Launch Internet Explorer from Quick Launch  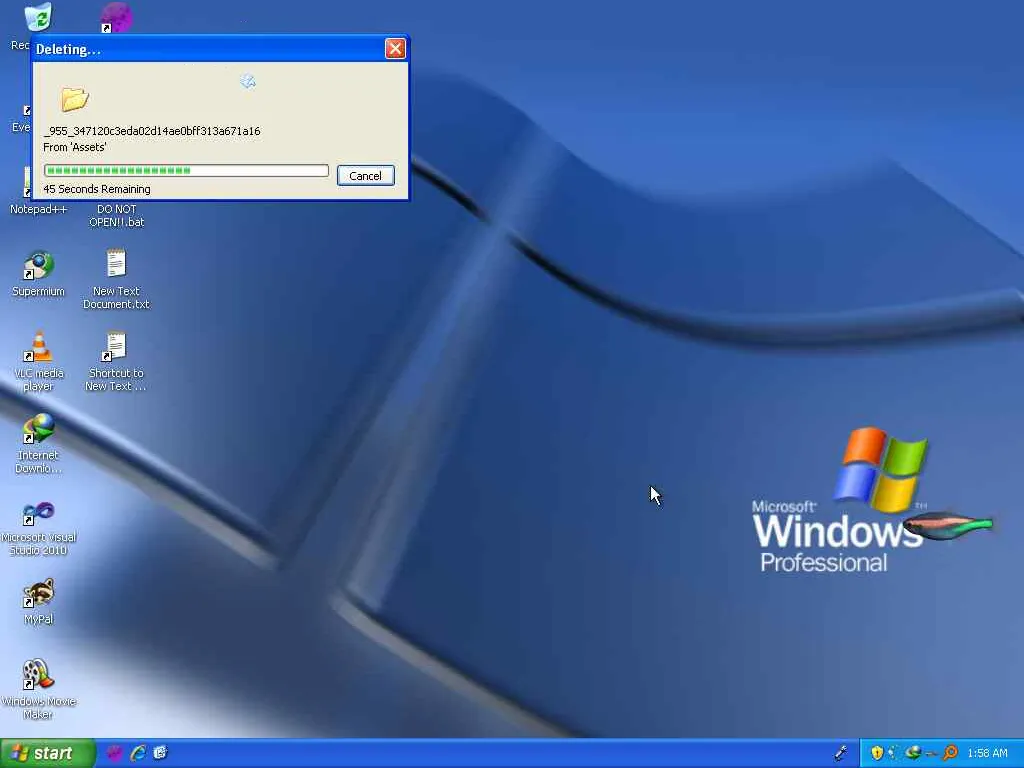coord(138,753)
